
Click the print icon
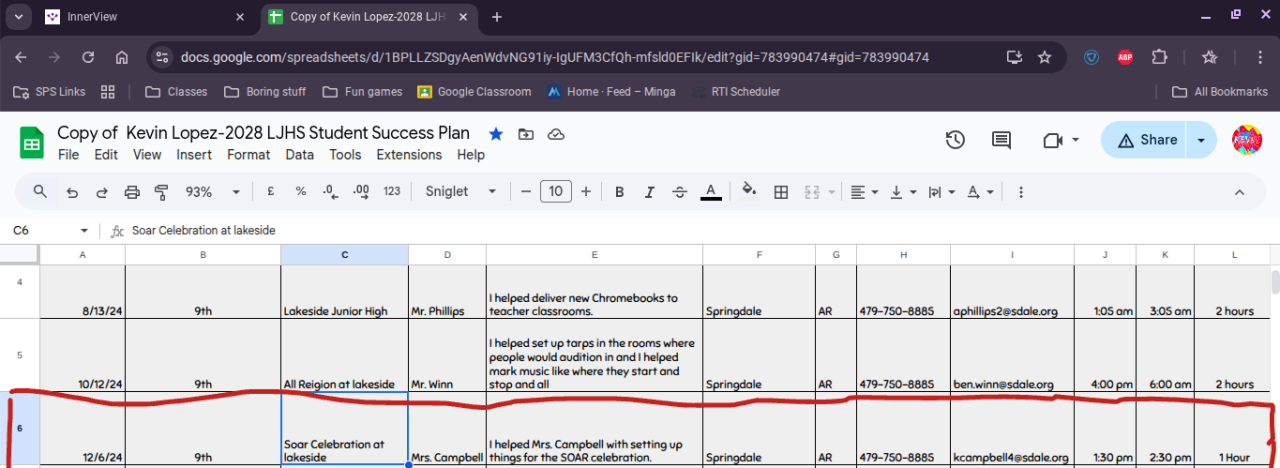tap(131, 192)
